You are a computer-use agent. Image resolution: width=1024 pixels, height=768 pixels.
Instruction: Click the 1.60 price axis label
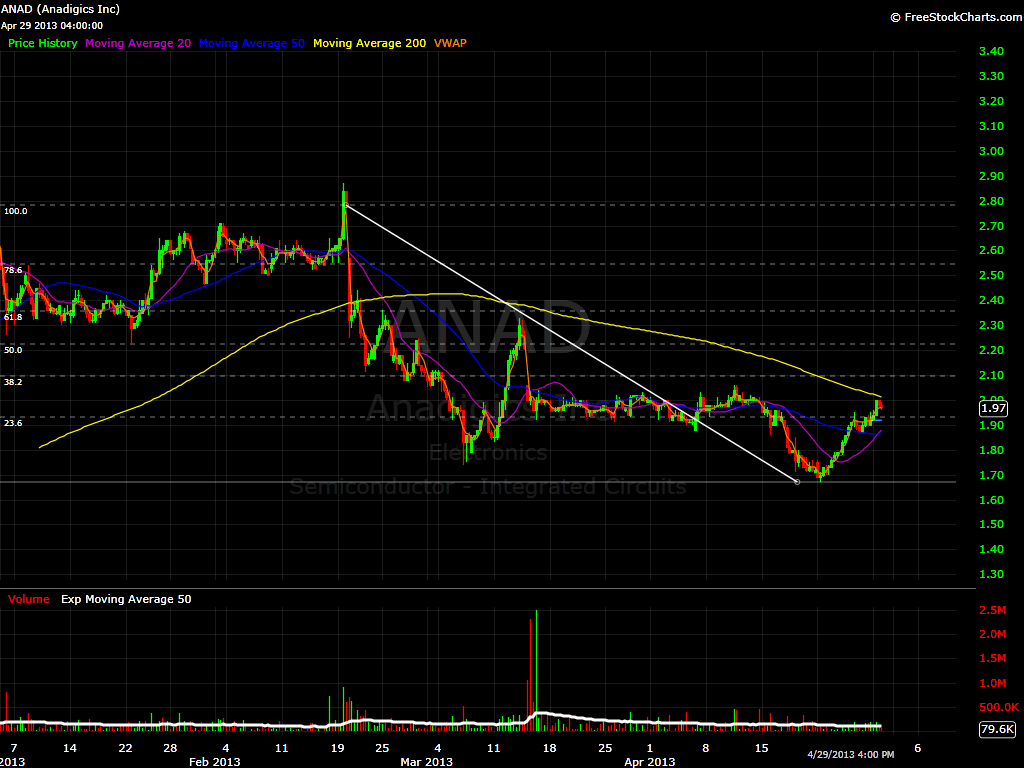point(991,500)
